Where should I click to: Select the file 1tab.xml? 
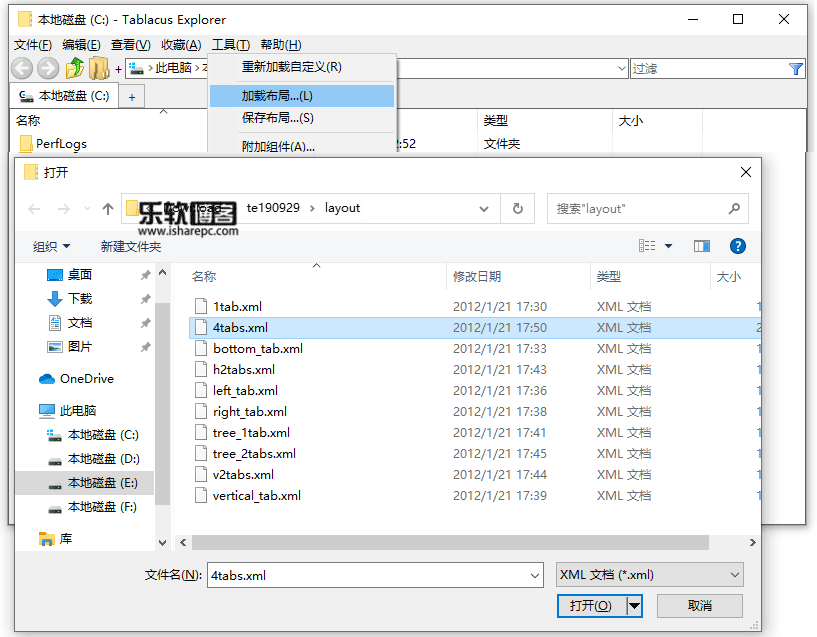[237, 306]
